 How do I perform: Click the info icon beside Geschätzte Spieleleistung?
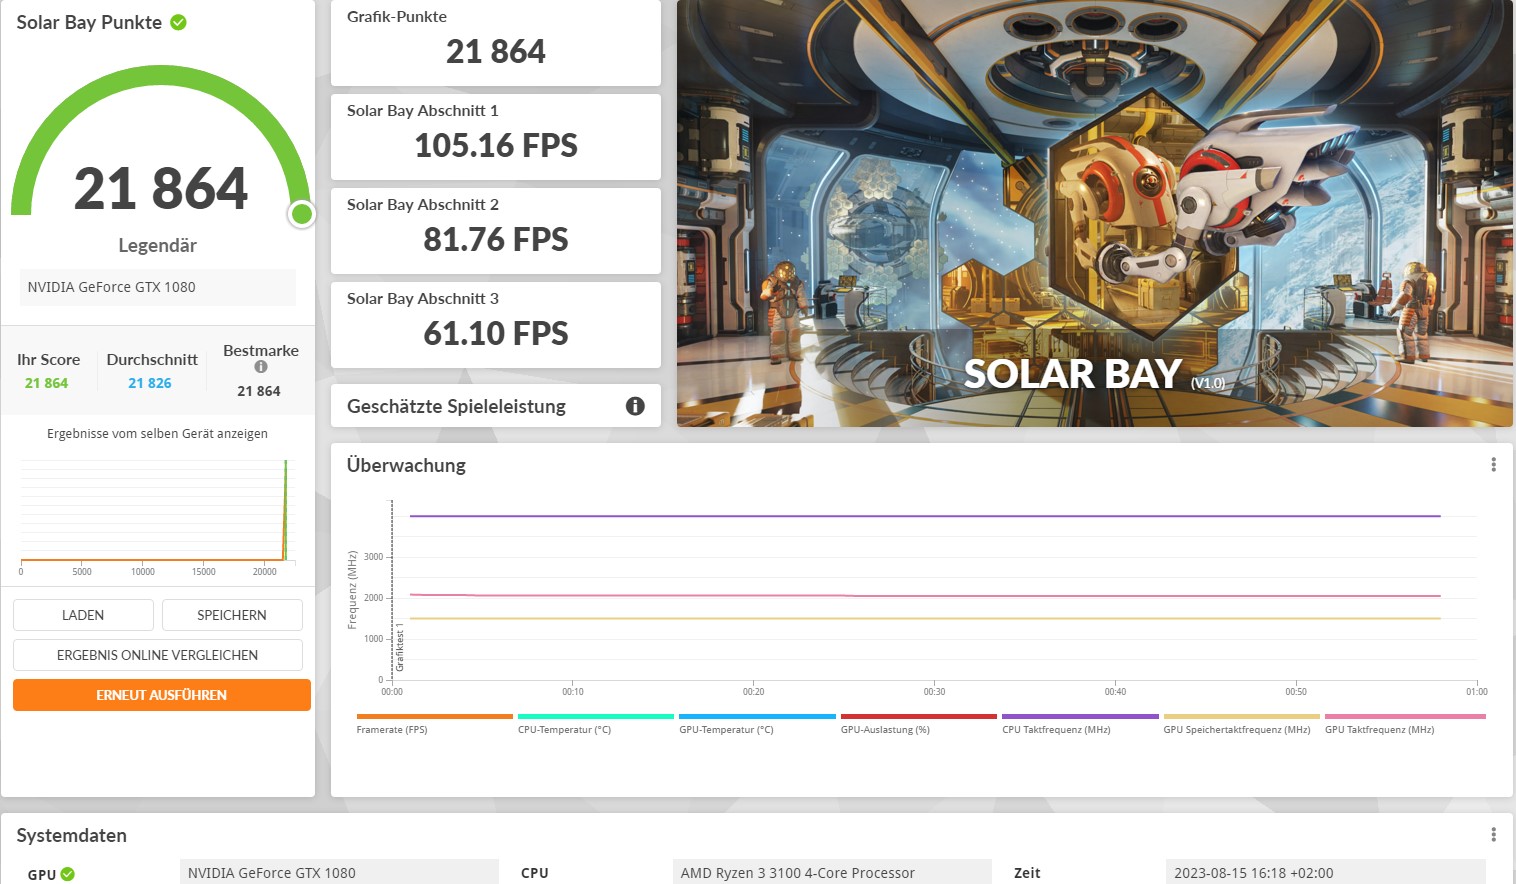[x=634, y=405]
